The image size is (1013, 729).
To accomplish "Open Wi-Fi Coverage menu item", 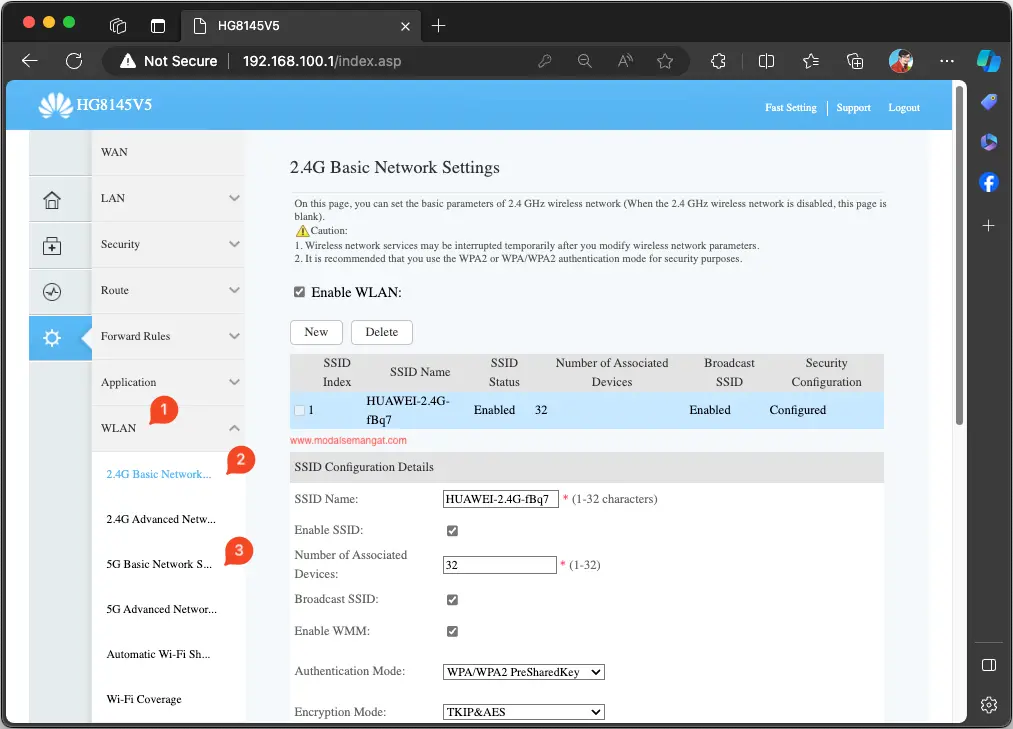I will pos(144,699).
